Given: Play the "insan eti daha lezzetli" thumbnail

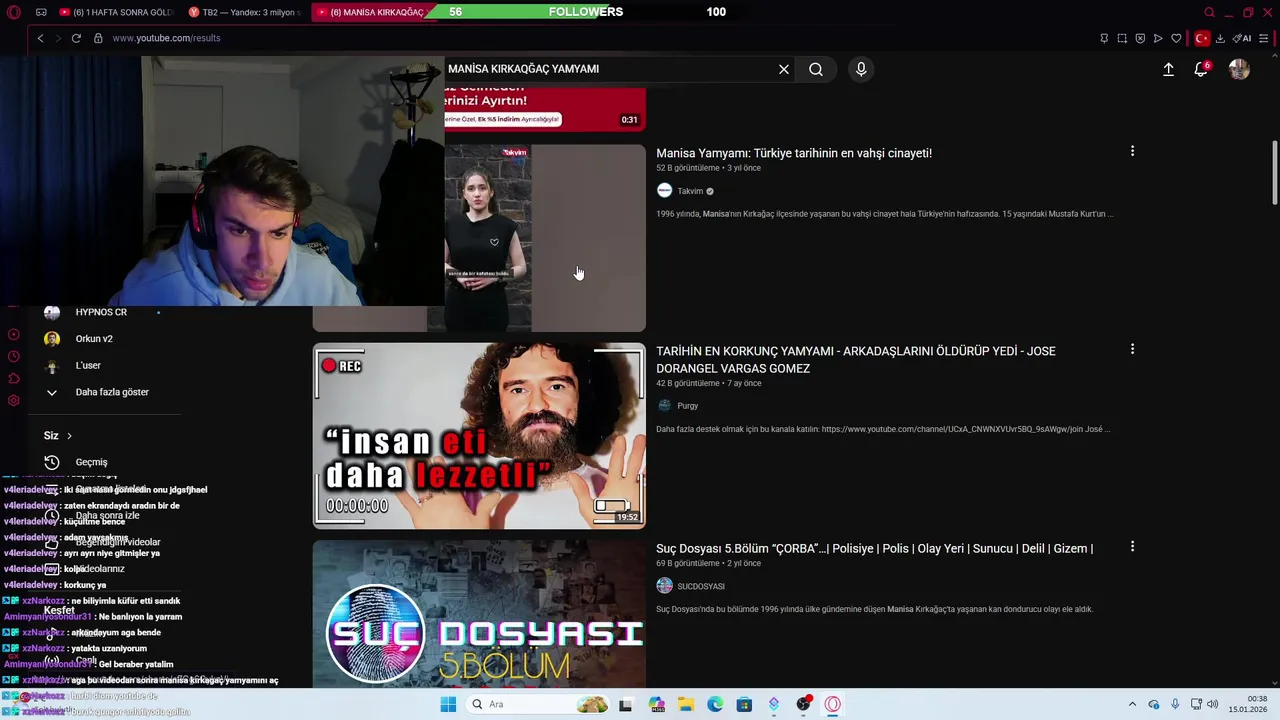Looking at the screenshot, I should click(479, 436).
